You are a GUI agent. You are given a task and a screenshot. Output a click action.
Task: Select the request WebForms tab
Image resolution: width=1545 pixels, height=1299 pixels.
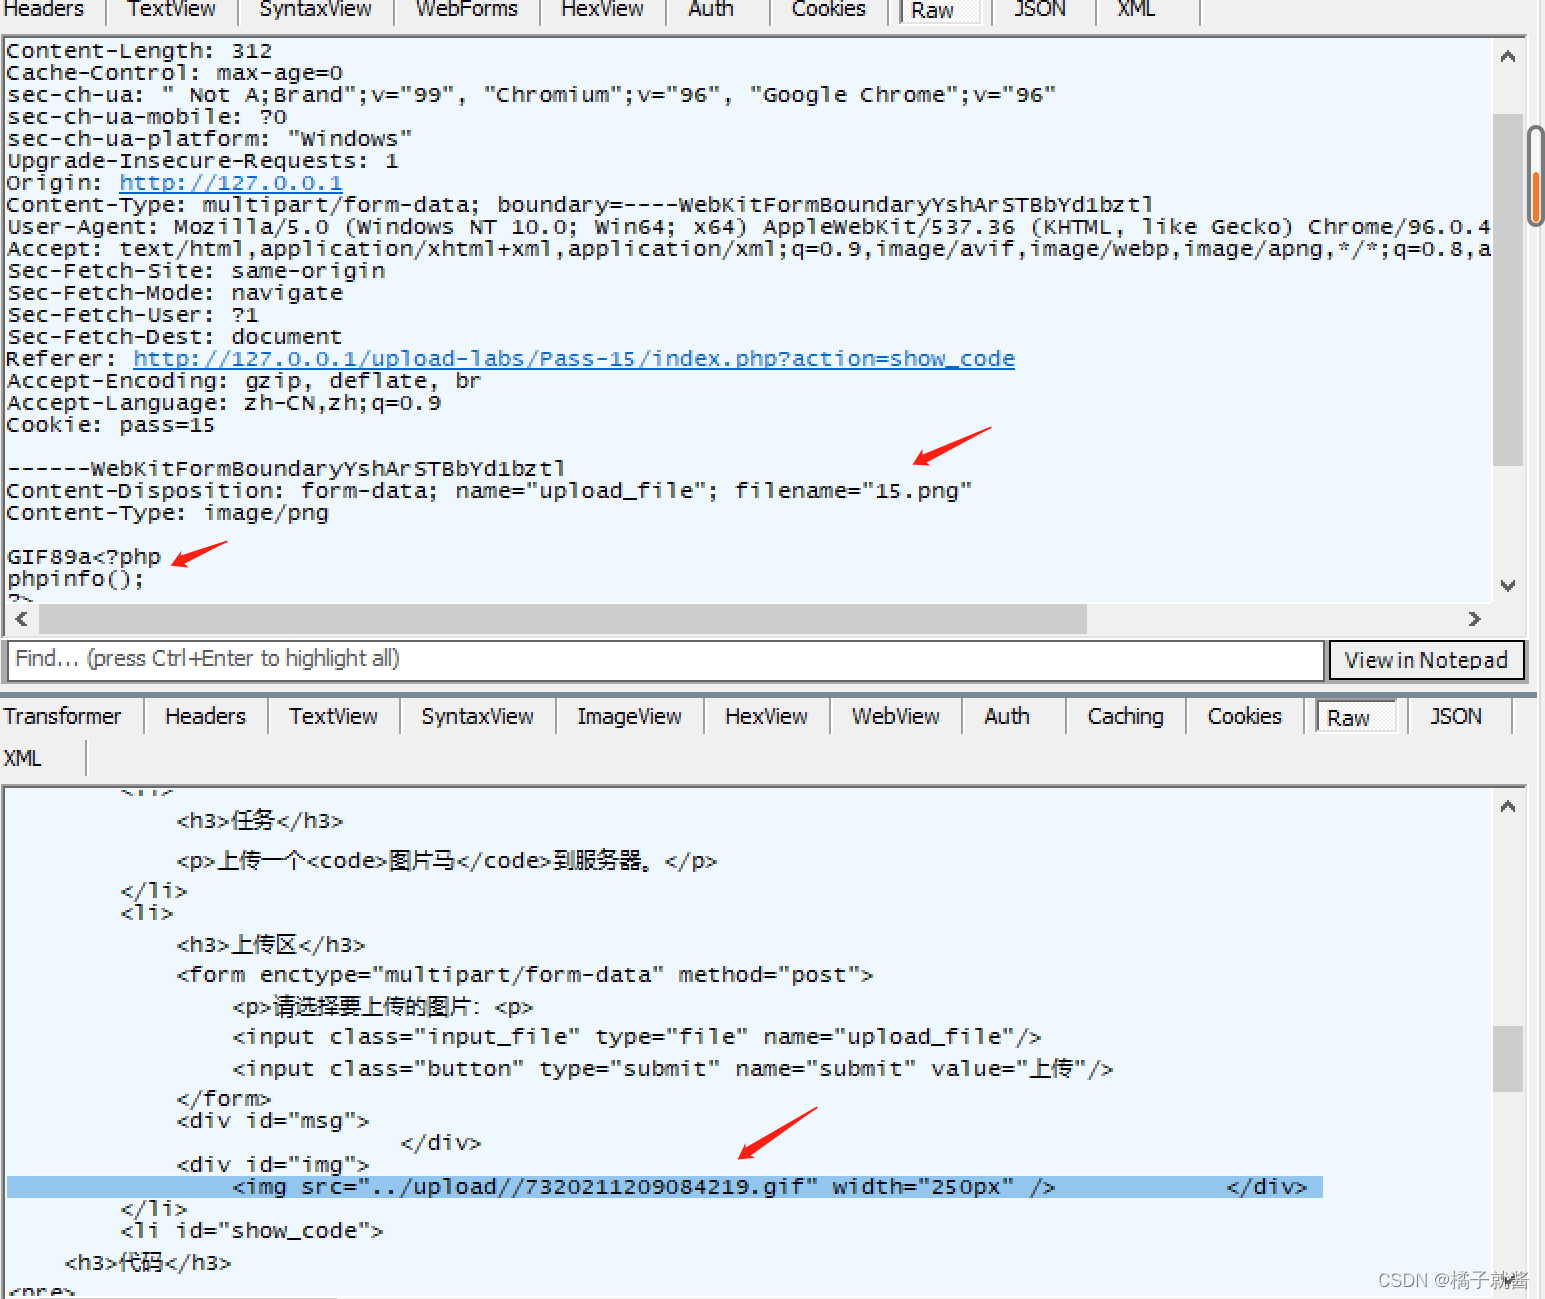pos(467,10)
